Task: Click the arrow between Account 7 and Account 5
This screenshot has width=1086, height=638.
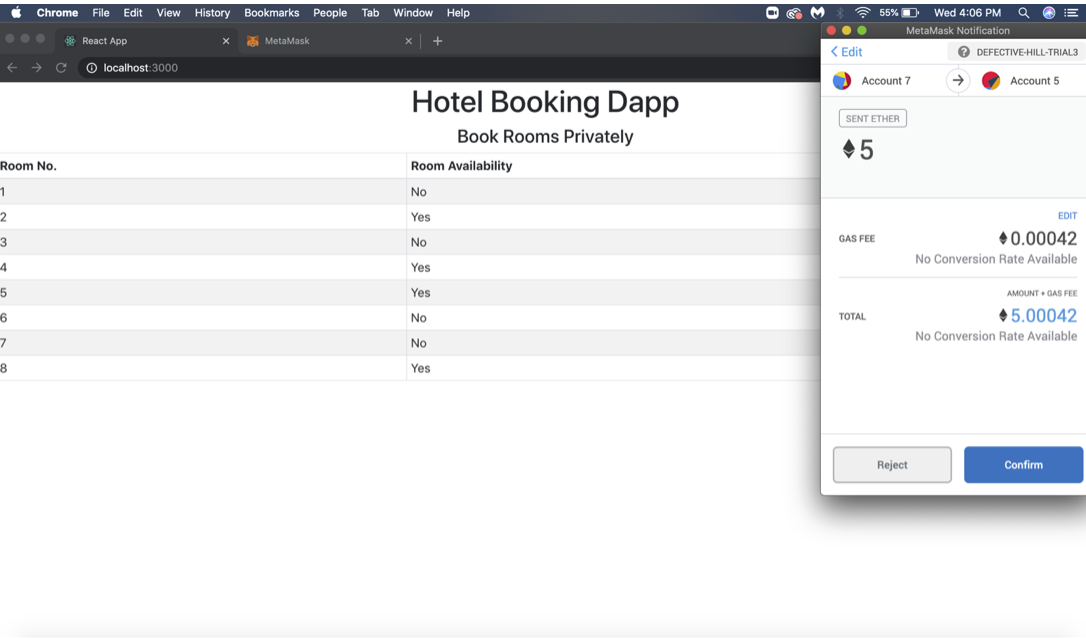Action: (958, 81)
